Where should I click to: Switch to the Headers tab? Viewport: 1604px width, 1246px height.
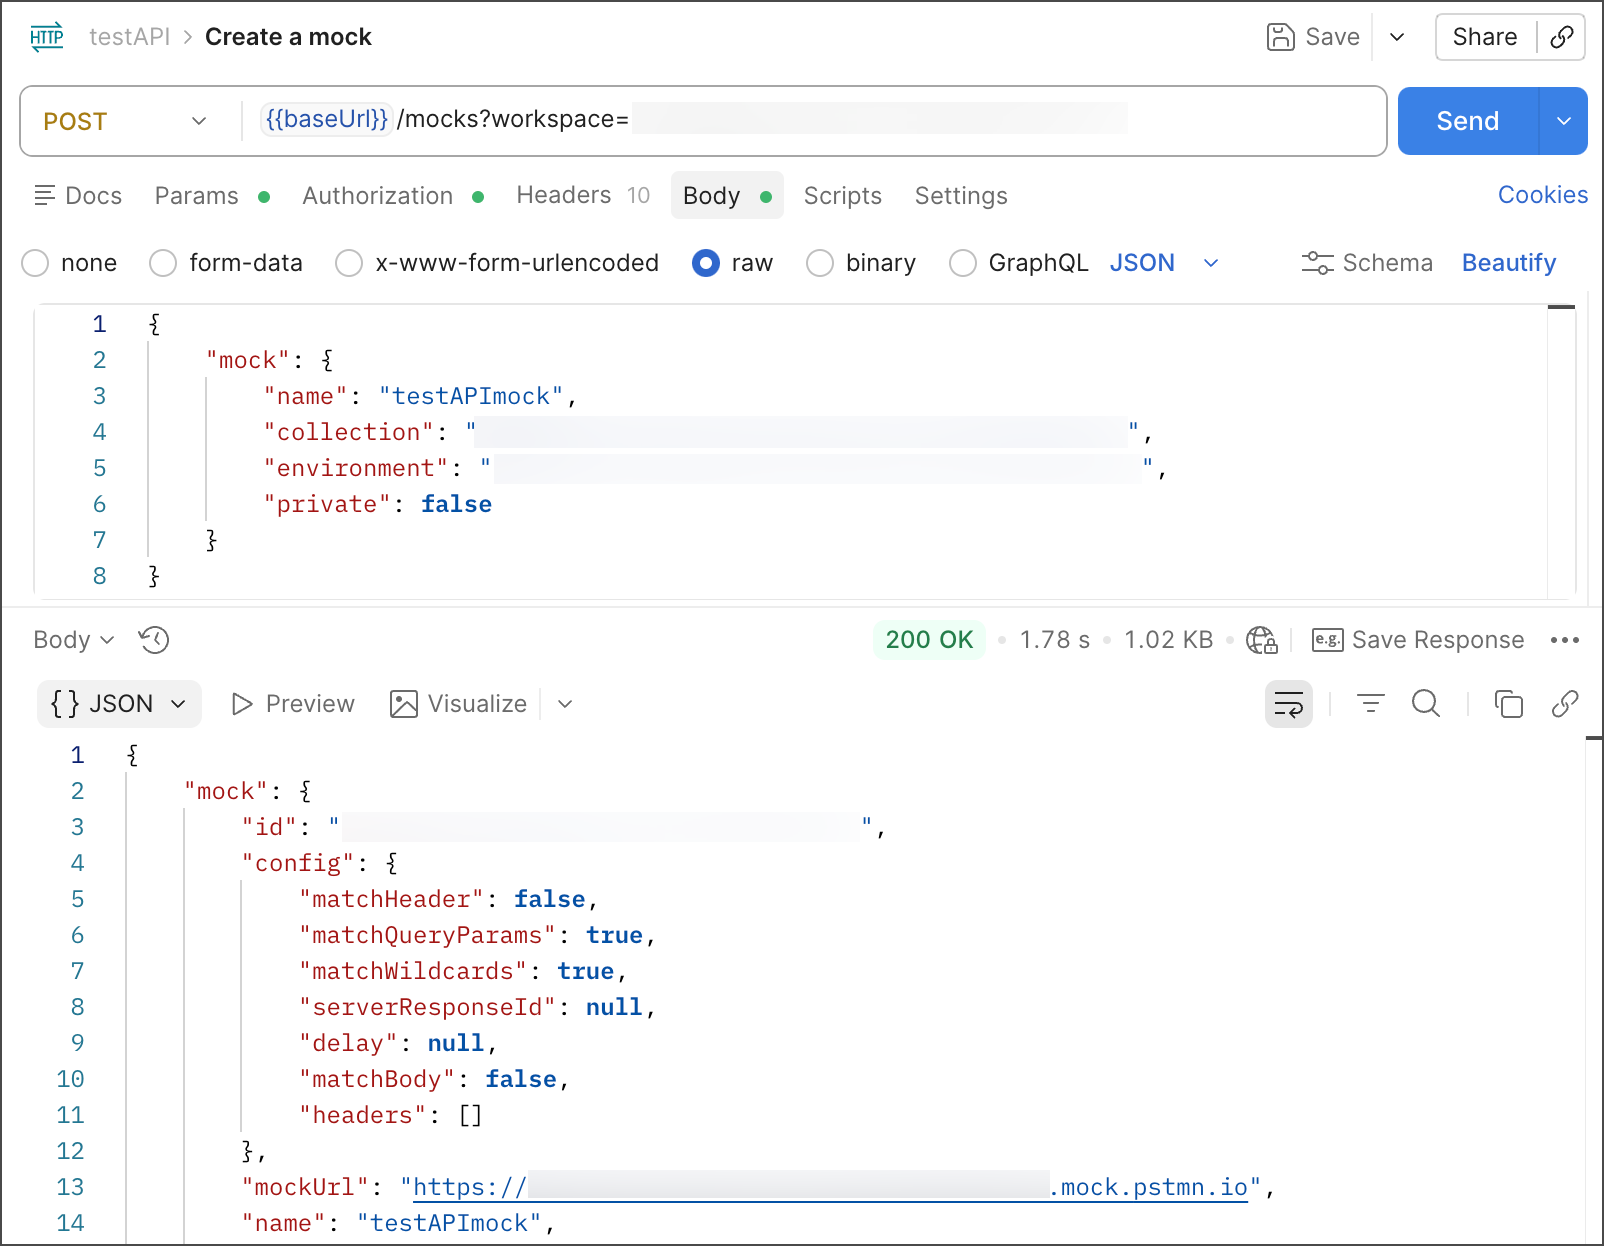click(583, 195)
